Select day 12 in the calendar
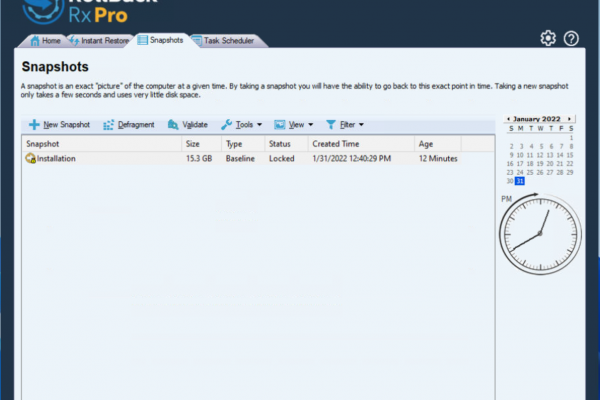This screenshot has width=600, height=400. [x=540, y=155]
